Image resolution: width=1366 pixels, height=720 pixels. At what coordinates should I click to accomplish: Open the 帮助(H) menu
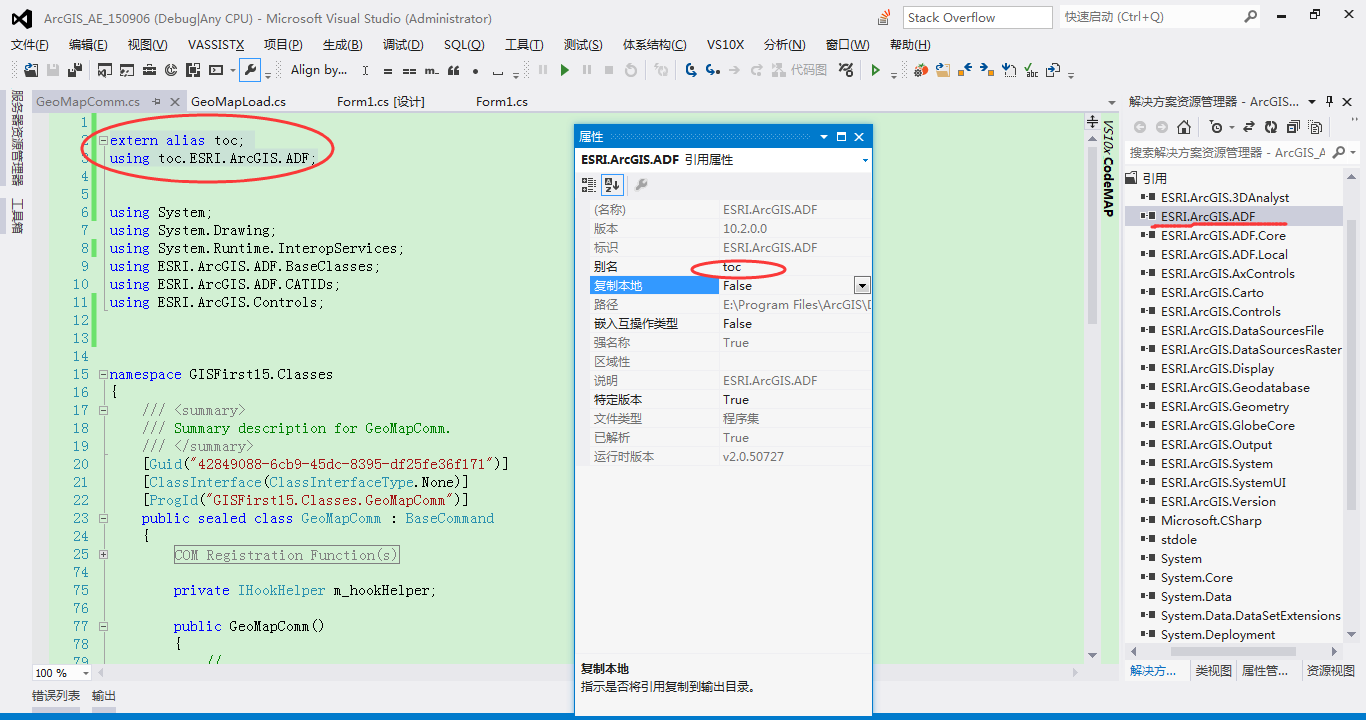click(x=910, y=45)
